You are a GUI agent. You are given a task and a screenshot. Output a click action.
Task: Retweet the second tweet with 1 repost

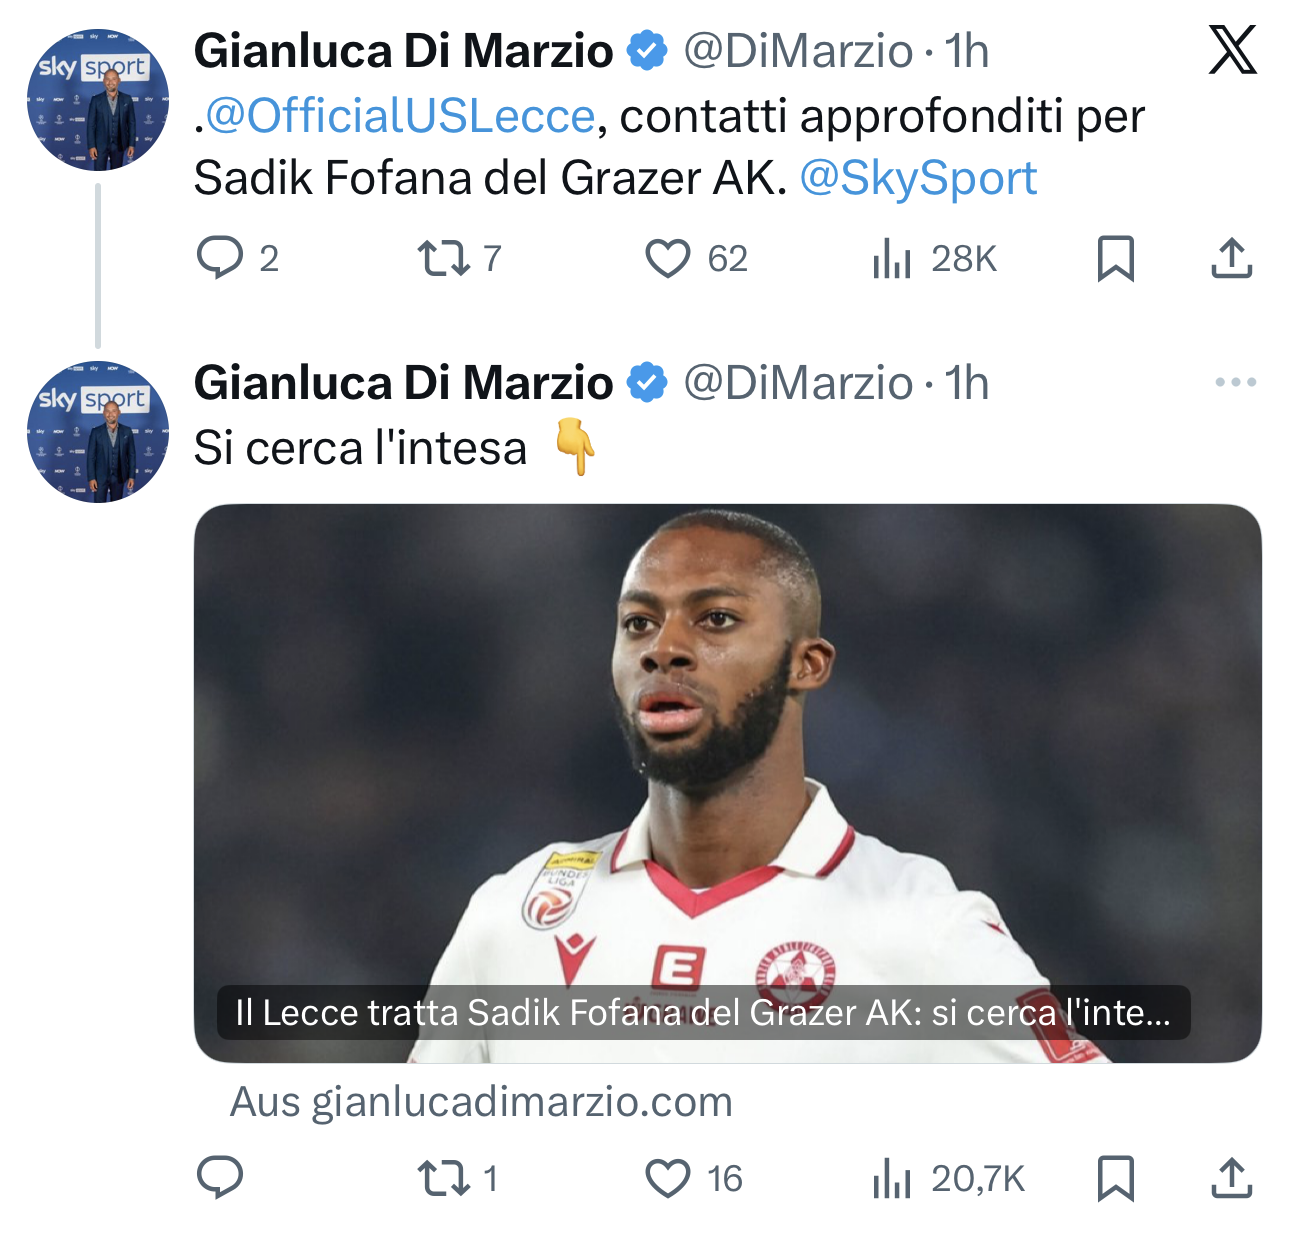443,1178
